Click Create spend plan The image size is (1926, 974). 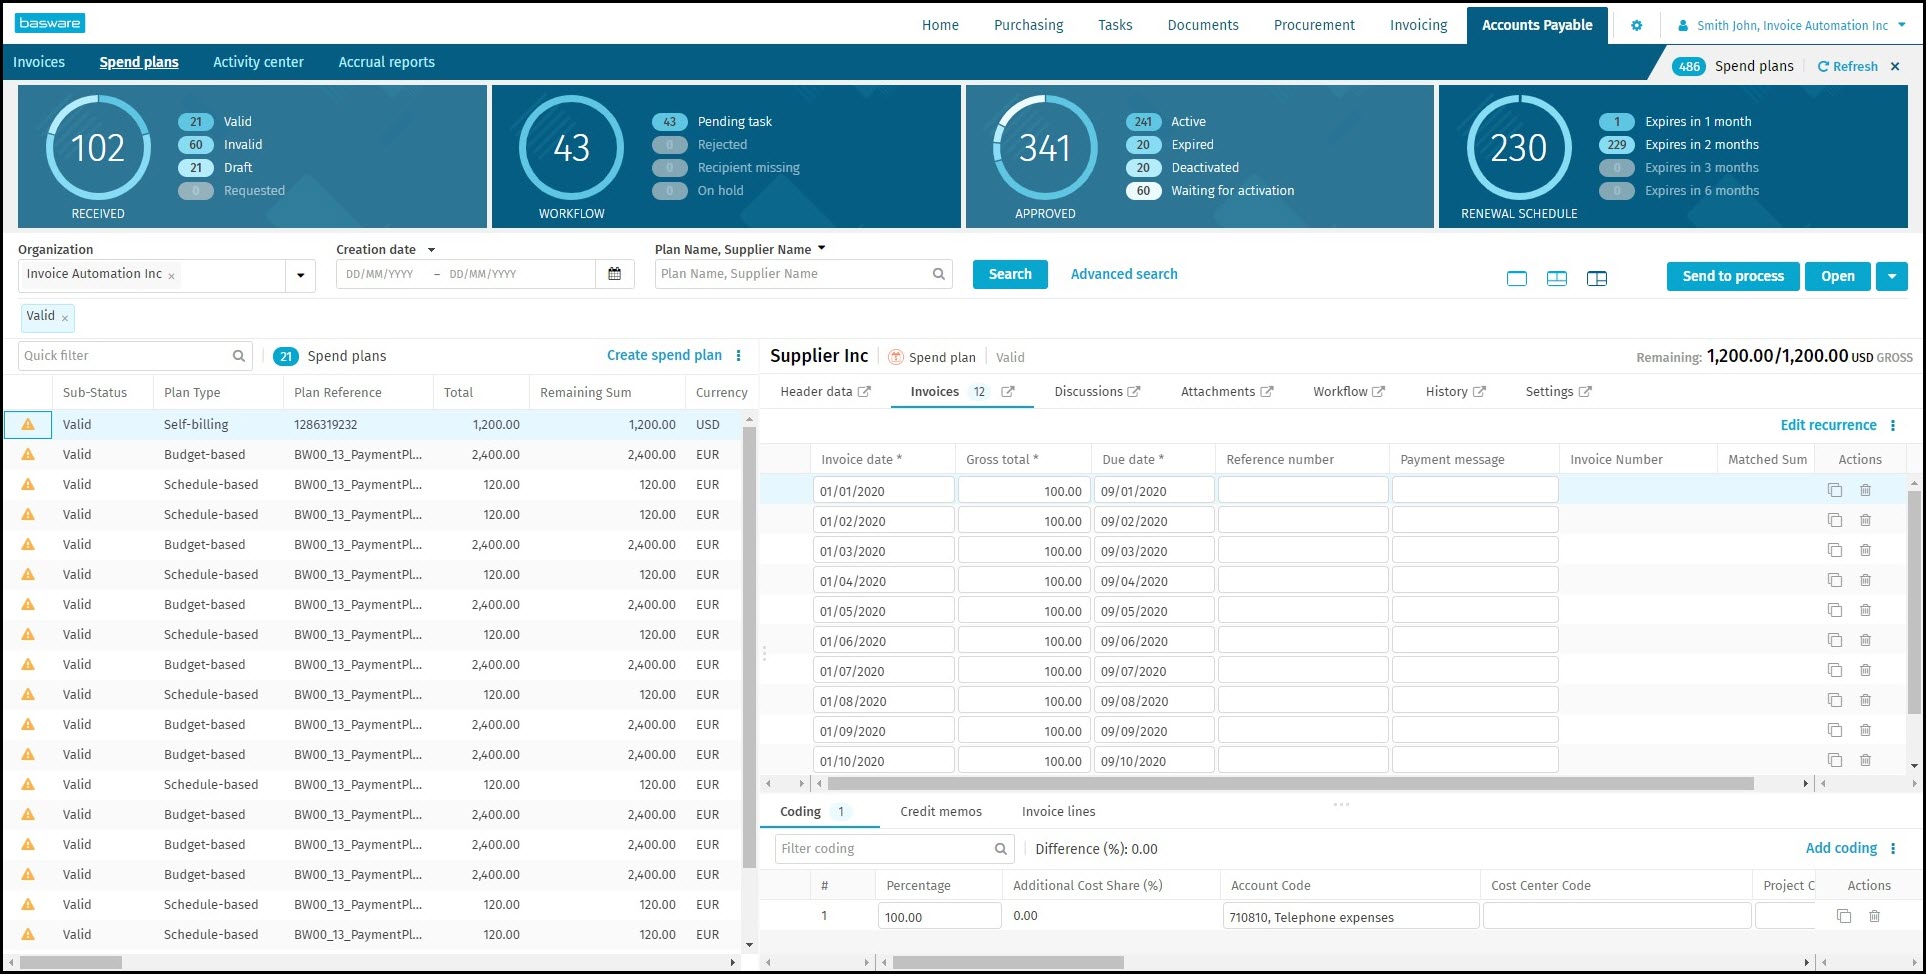(x=664, y=355)
